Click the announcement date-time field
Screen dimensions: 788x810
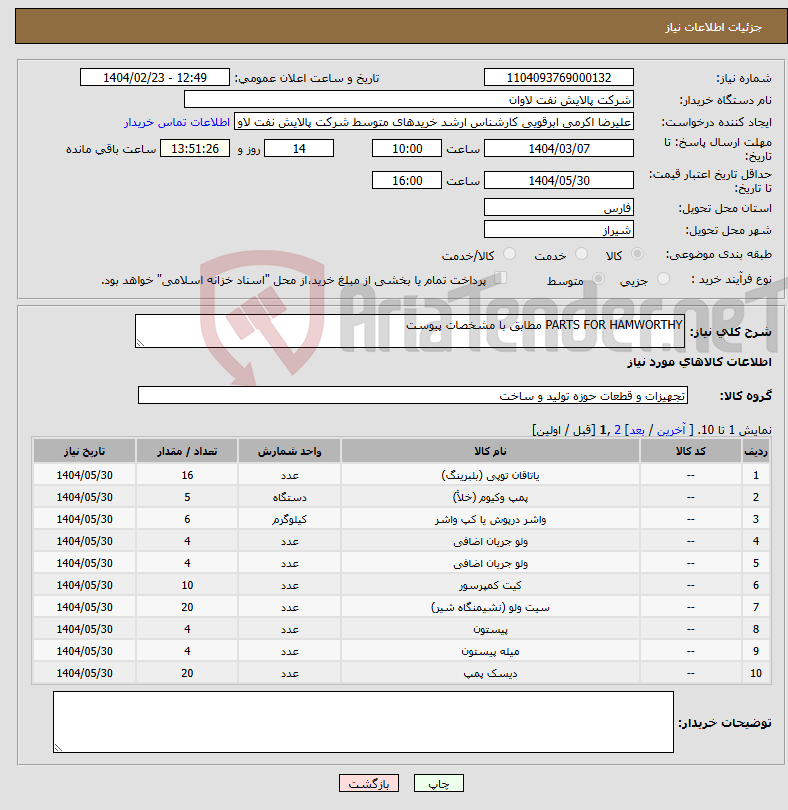tap(154, 77)
